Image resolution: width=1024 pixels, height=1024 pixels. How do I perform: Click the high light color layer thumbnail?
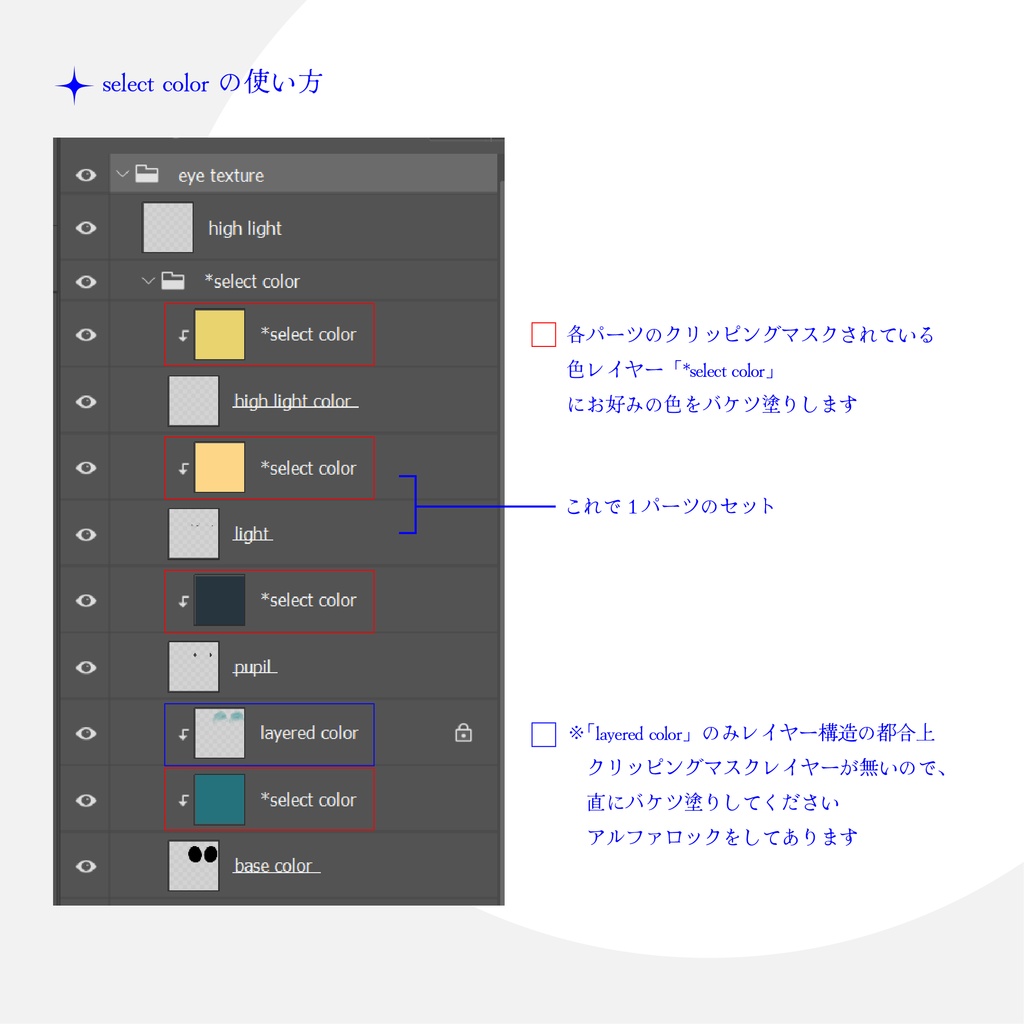coord(194,401)
